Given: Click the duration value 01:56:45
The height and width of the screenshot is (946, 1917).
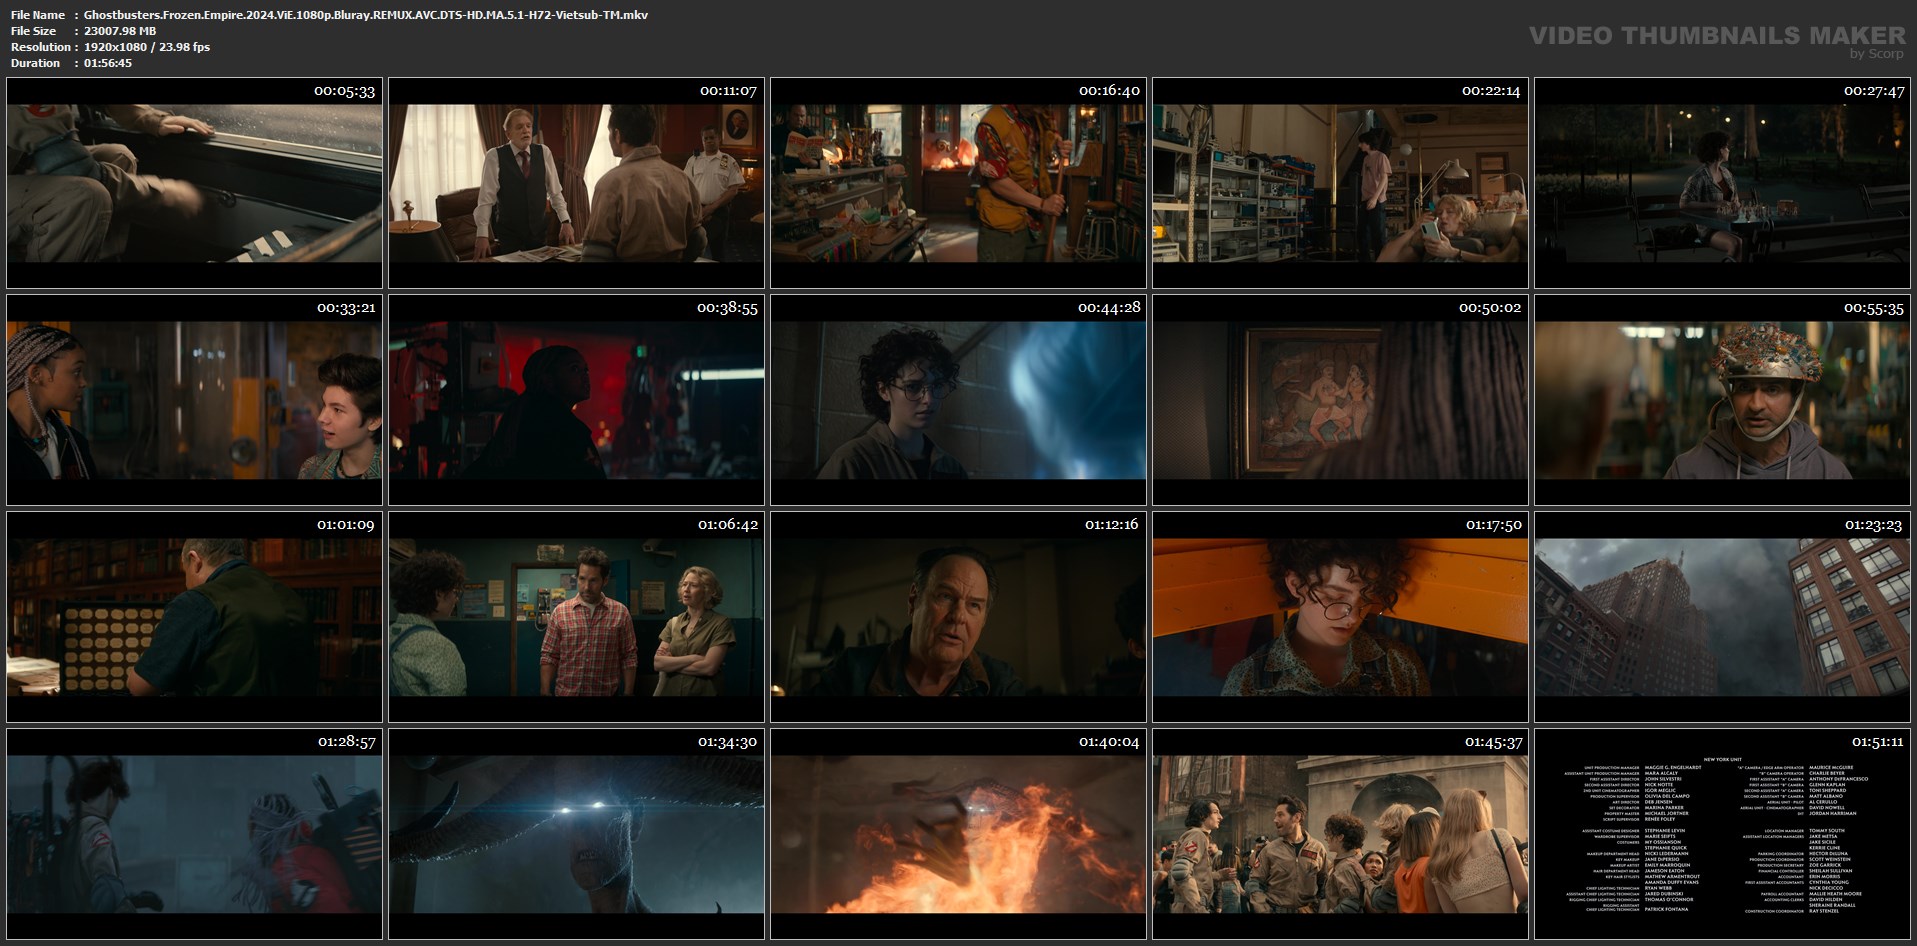Looking at the screenshot, I should [x=108, y=63].
